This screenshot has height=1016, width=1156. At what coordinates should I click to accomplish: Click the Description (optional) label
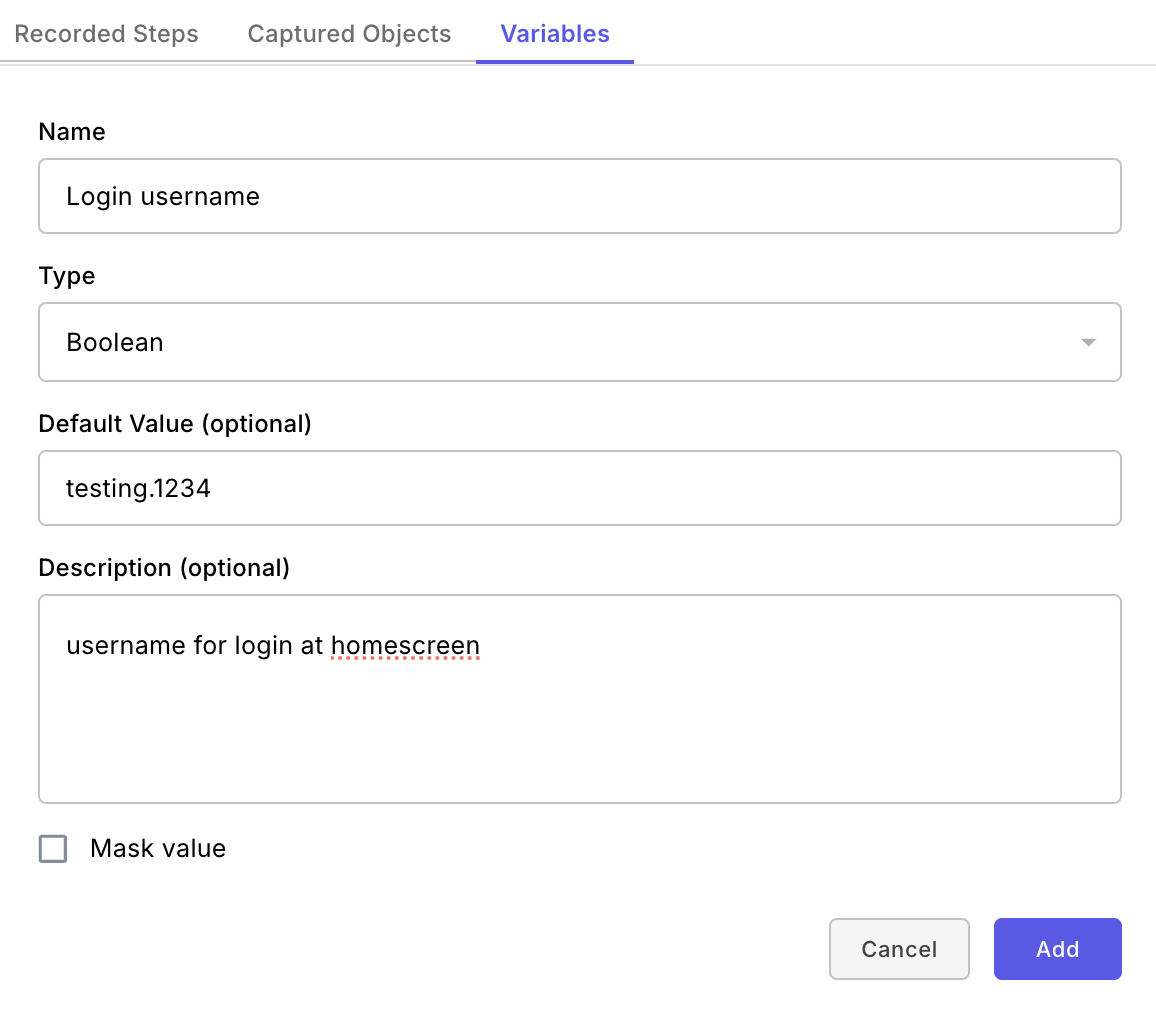coord(164,568)
